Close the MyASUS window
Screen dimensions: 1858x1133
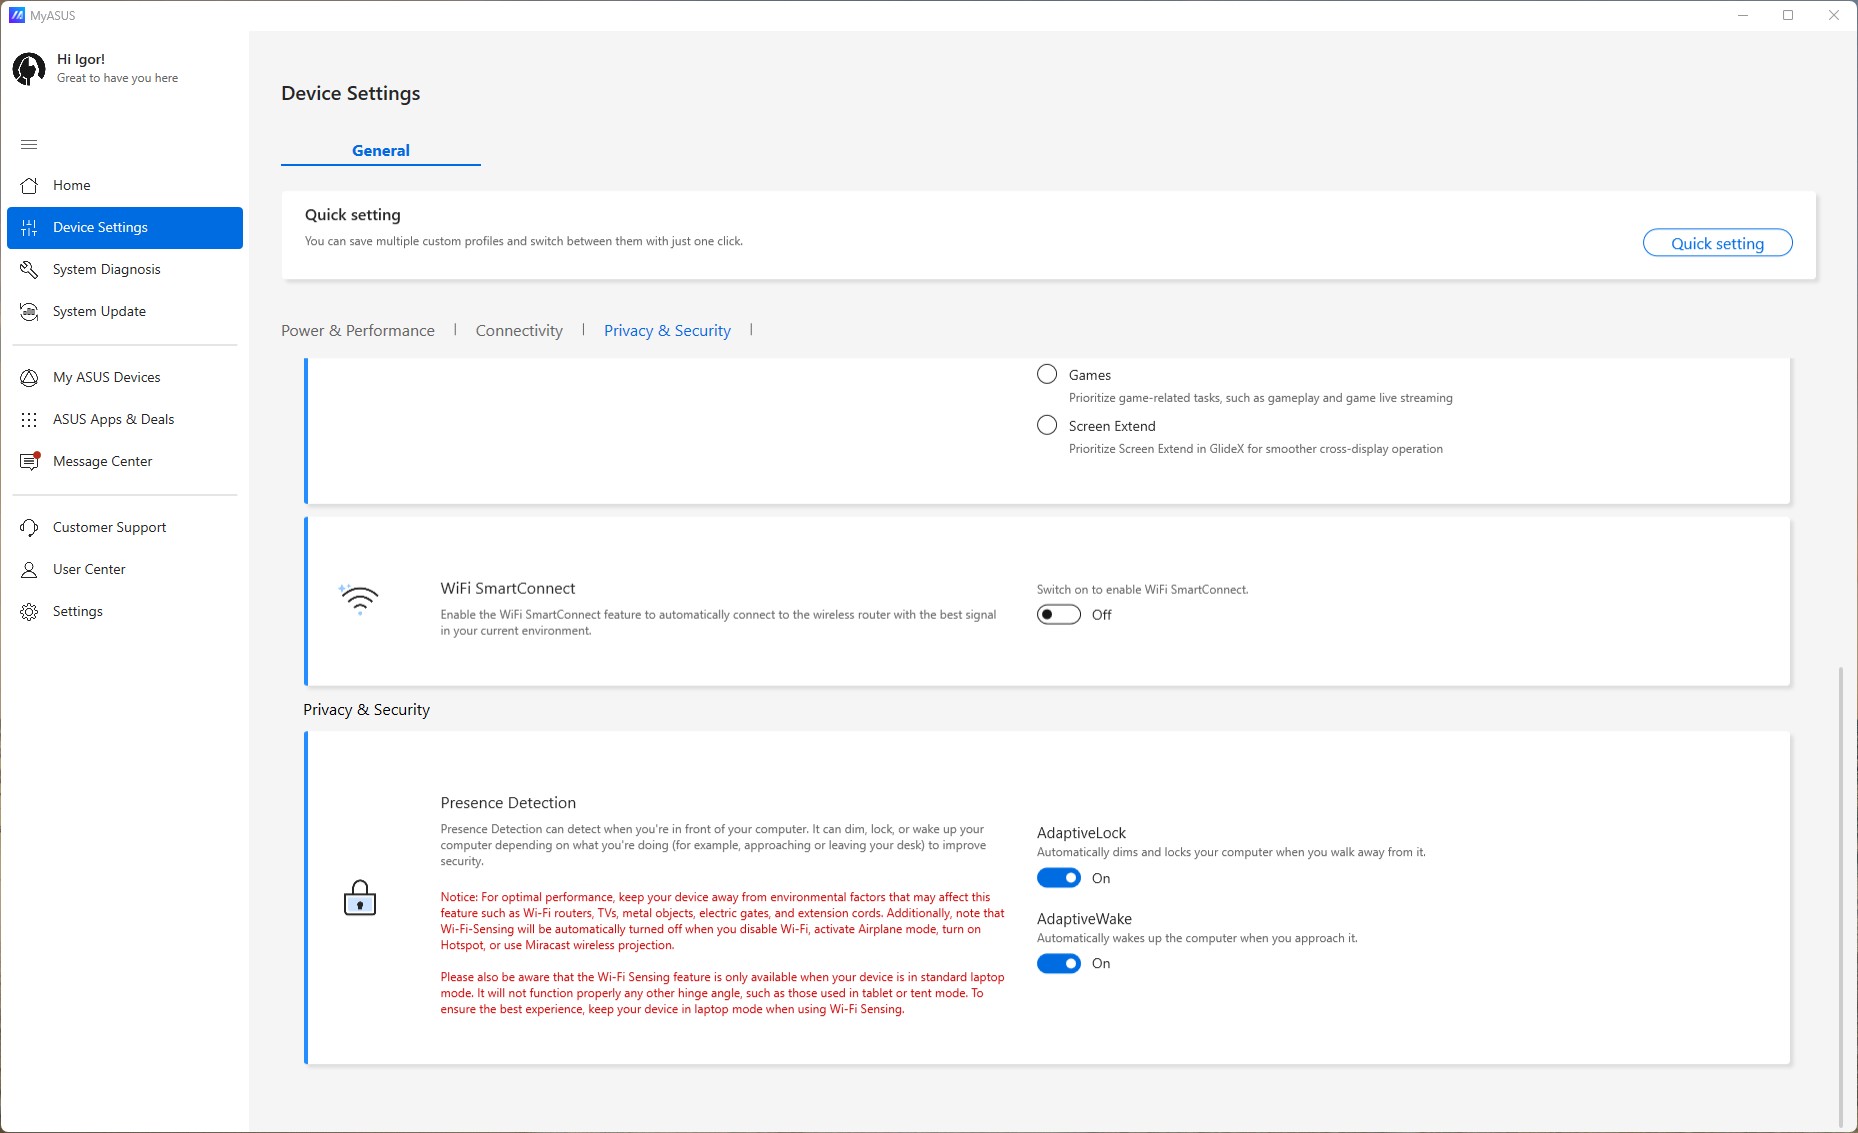[1834, 15]
